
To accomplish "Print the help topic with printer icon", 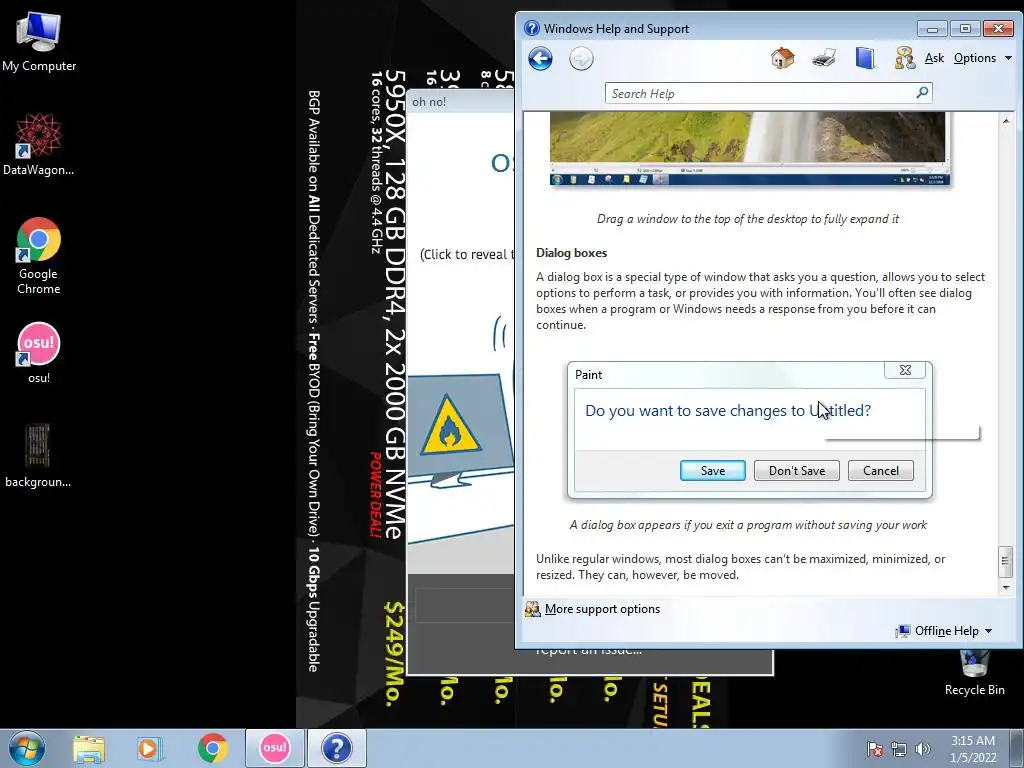I will [x=824, y=58].
